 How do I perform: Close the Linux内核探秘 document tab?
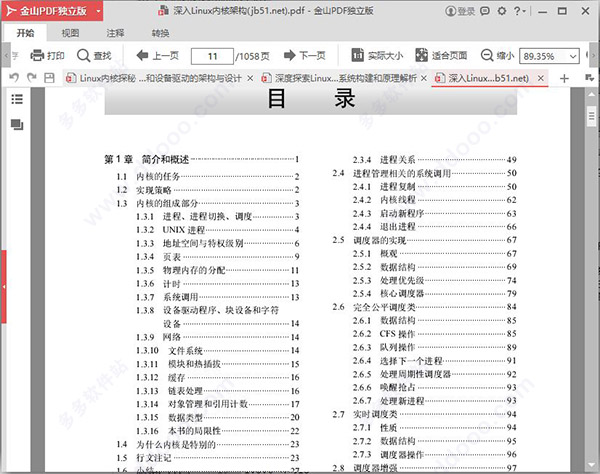[250, 78]
